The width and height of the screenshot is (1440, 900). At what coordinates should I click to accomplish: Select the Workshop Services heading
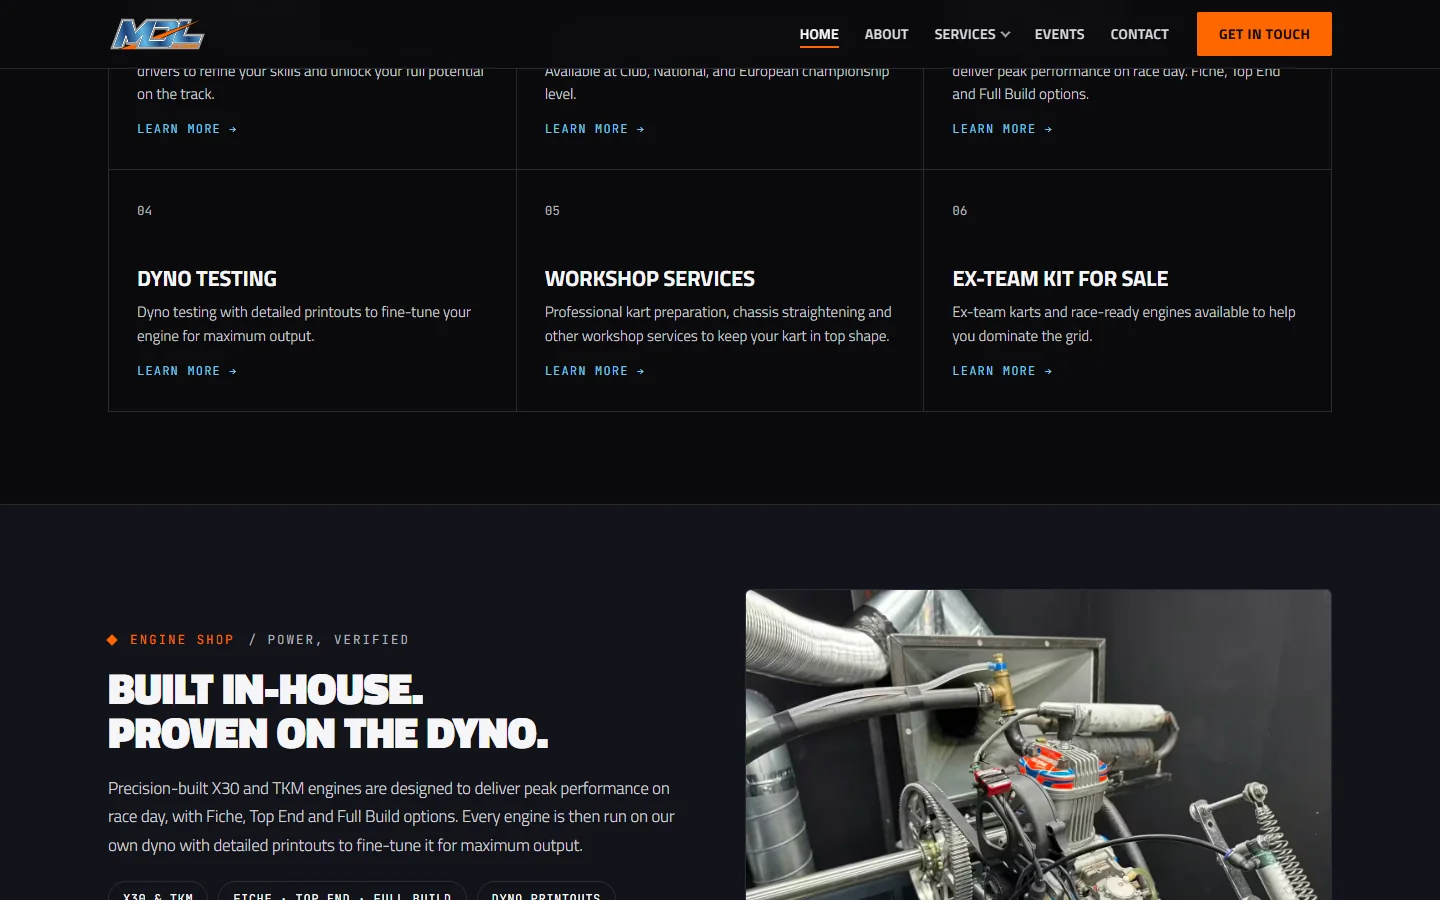(x=650, y=279)
